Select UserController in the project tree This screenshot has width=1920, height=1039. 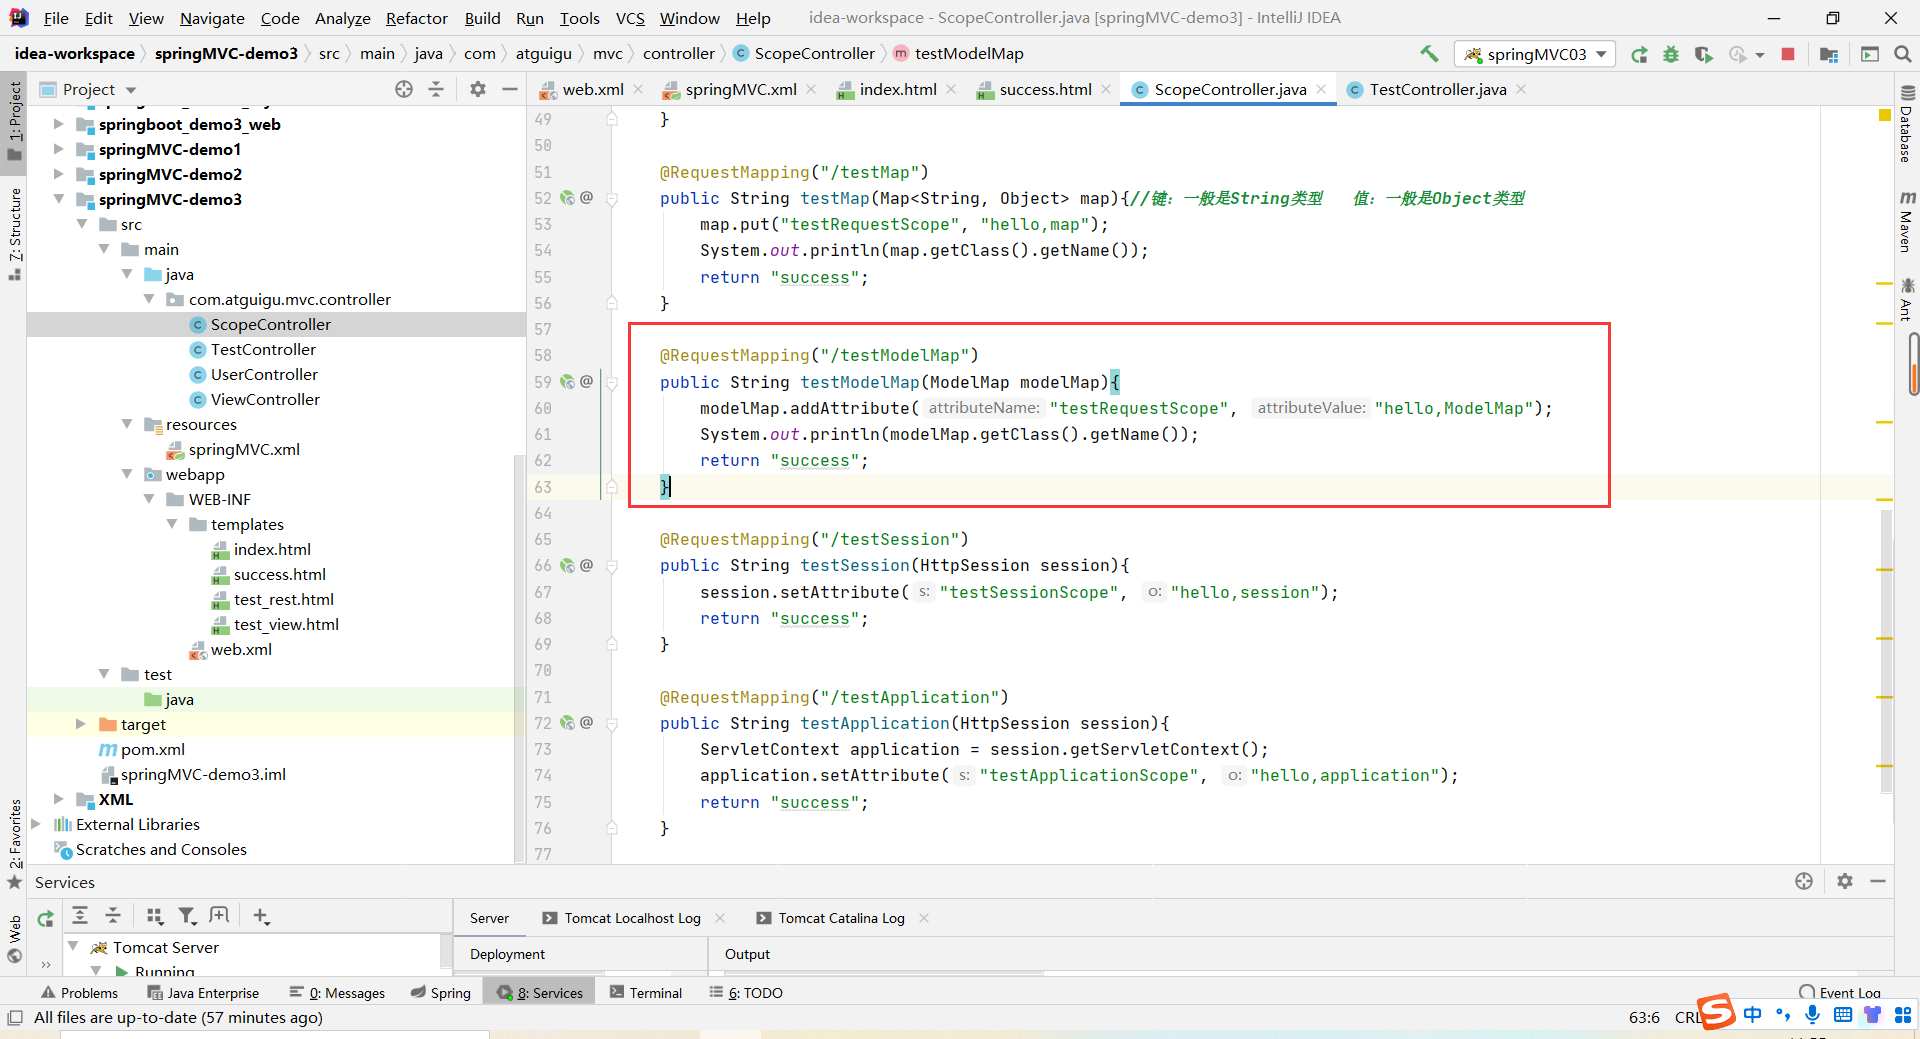[x=264, y=374]
